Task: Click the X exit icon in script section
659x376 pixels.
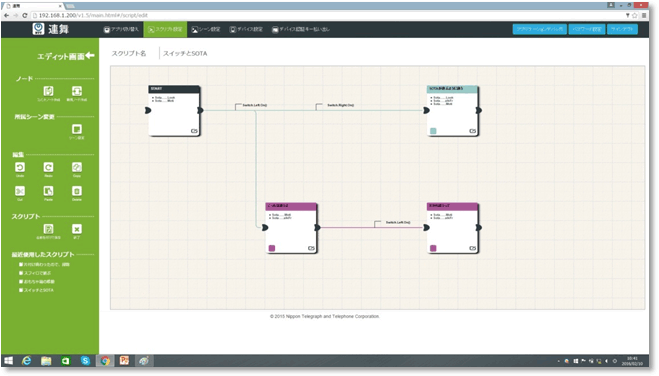Action: point(76,229)
